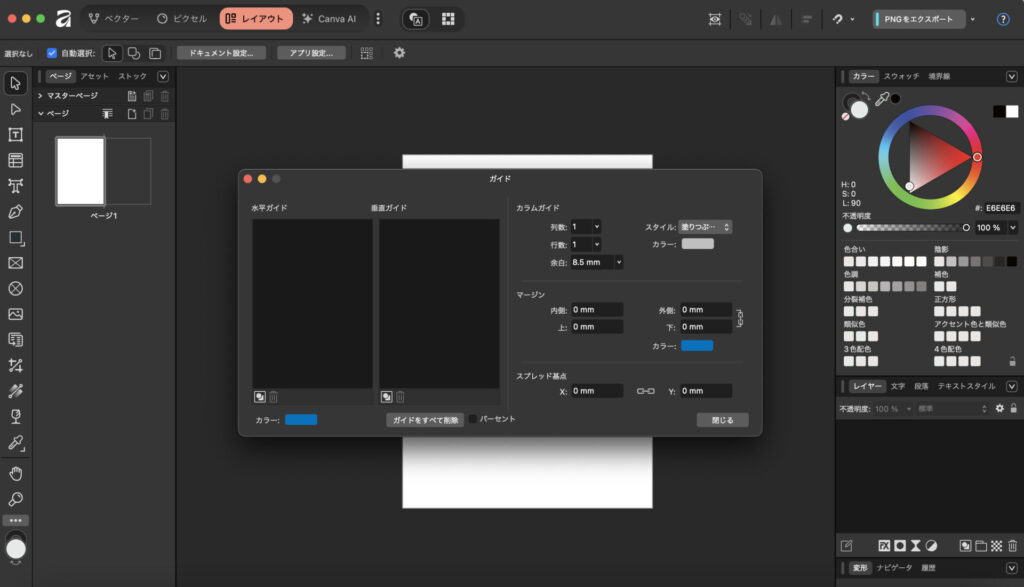This screenshot has height=587, width=1024.
Task: Click the color picker eyedropper in カラー panel
Action: (882, 99)
